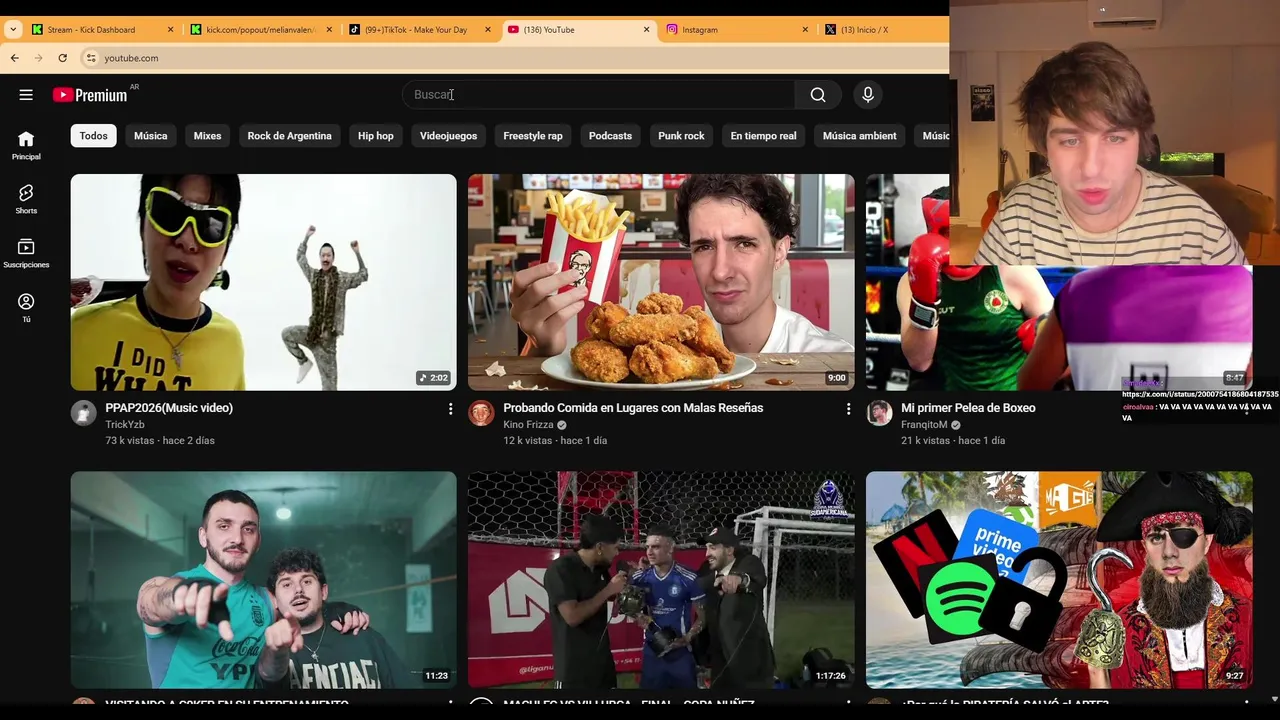Select the Hip hop filter chip
Screen dimensions: 1280x720
pyautogui.click(x=376, y=136)
